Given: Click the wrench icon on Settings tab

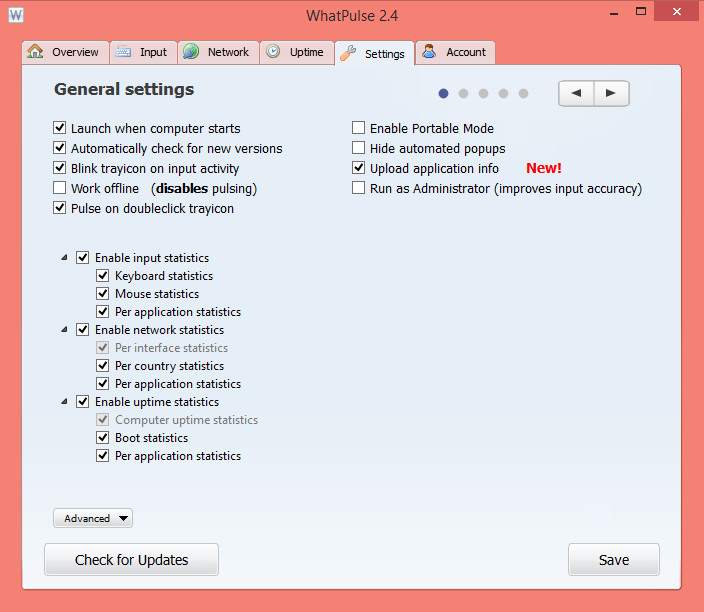Looking at the screenshot, I should [x=348, y=53].
